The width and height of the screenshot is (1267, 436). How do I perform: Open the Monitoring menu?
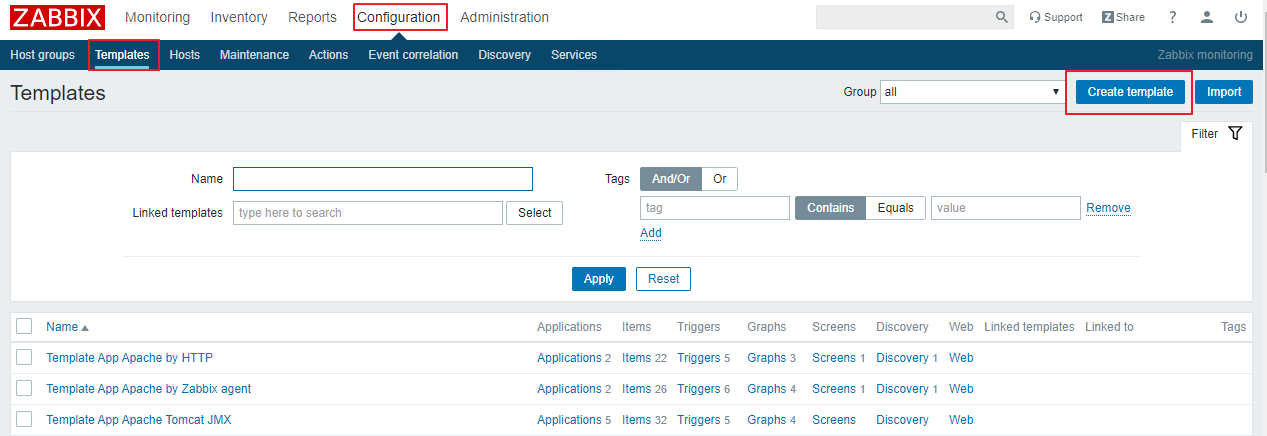(x=157, y=17)
